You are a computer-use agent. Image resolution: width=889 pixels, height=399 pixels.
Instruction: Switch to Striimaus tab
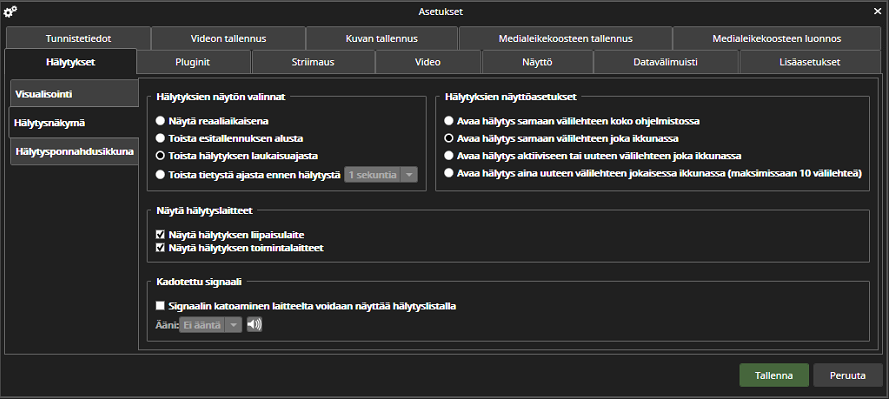[x=313, y=62]
